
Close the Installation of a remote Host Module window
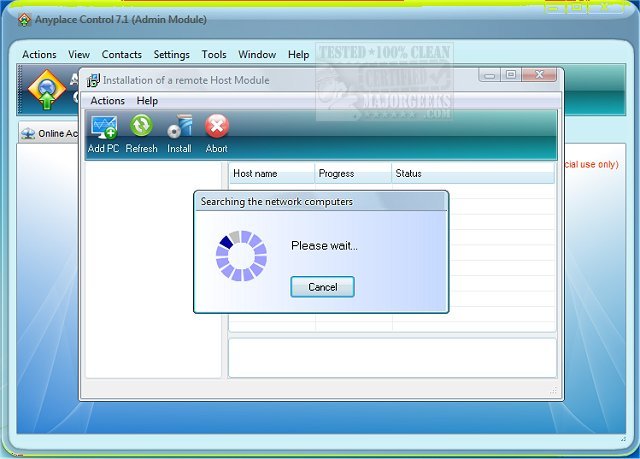coord(539,75)
